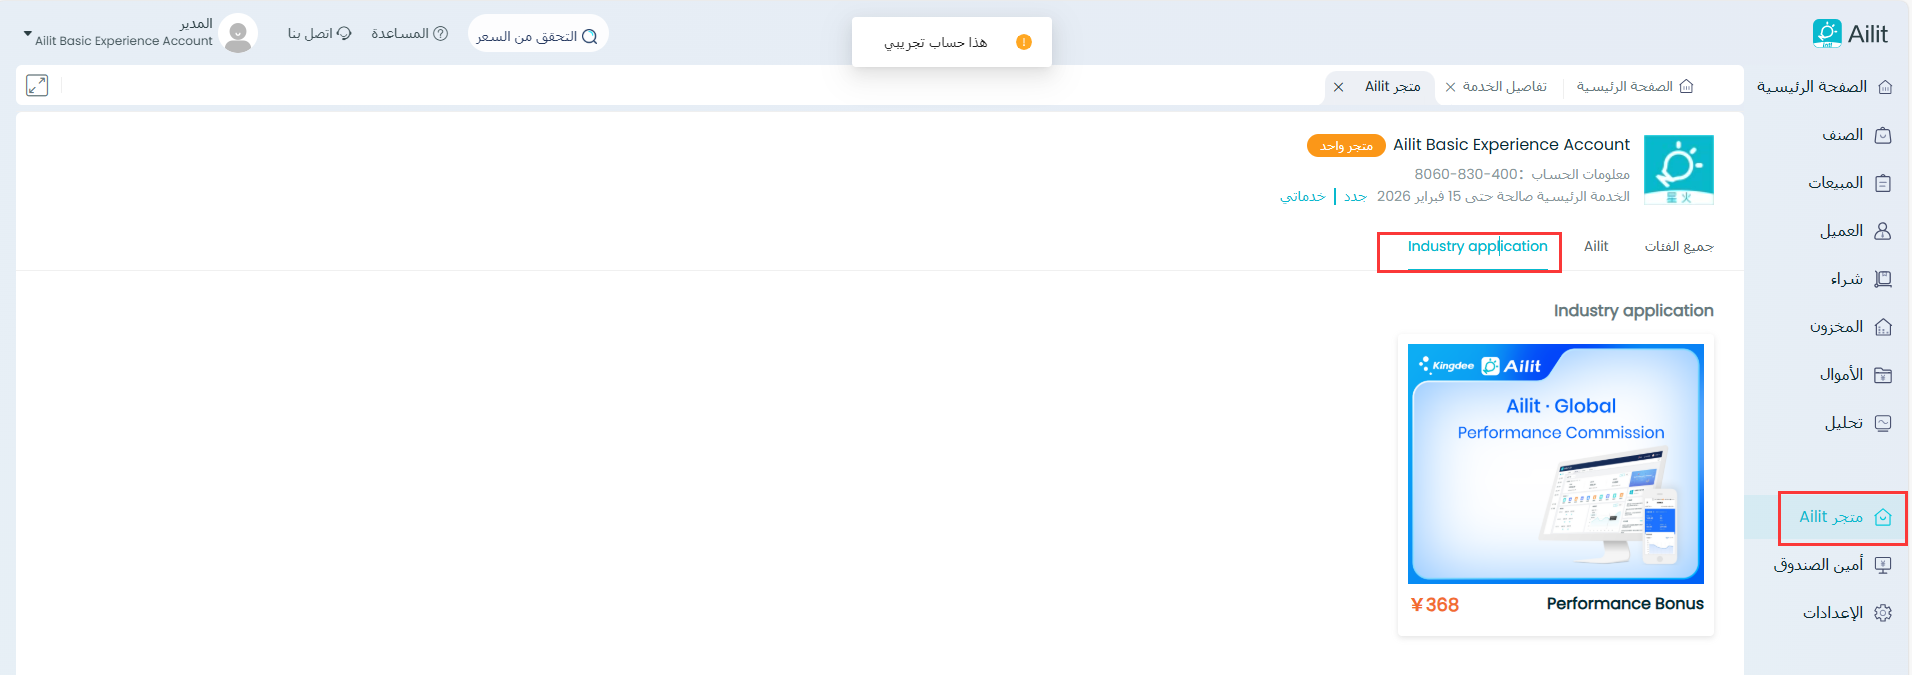Close the service details tab

[1450, 87]
